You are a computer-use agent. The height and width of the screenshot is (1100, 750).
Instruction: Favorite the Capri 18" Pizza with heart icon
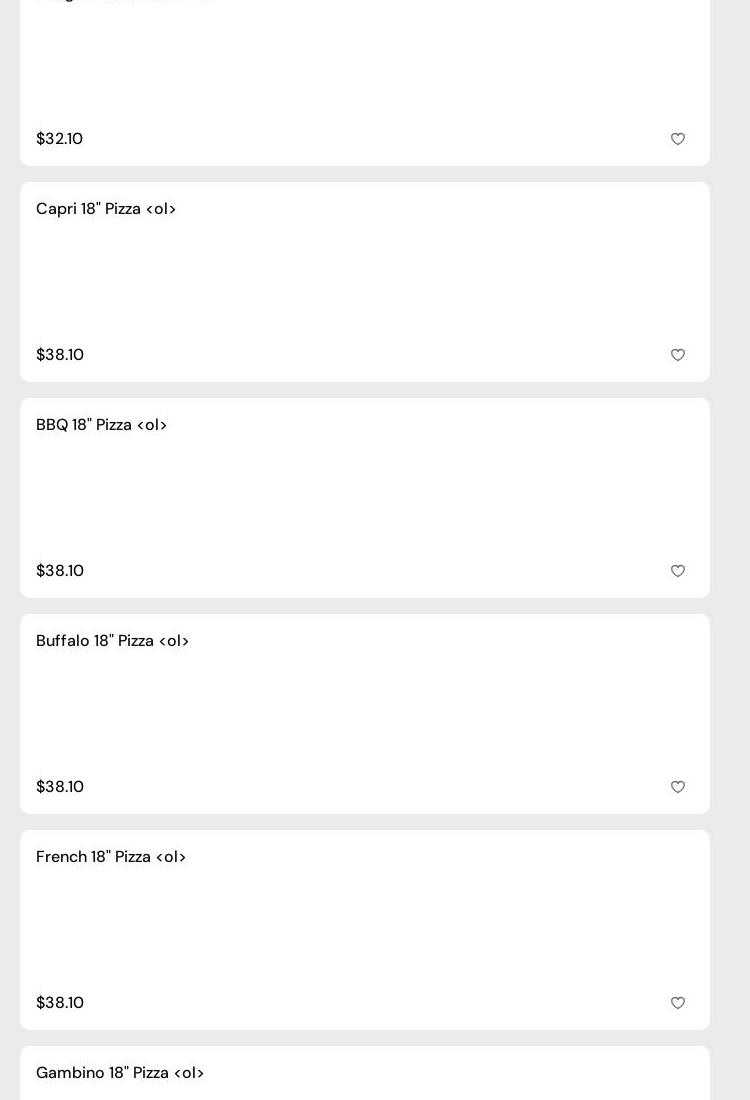(x=678, y=355)
